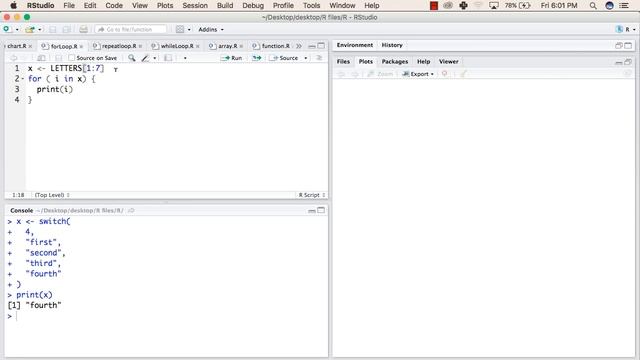The width and height of the screenshot is (640, 360).
Task: Open the Session menu
Action: [x=195, y=5]
